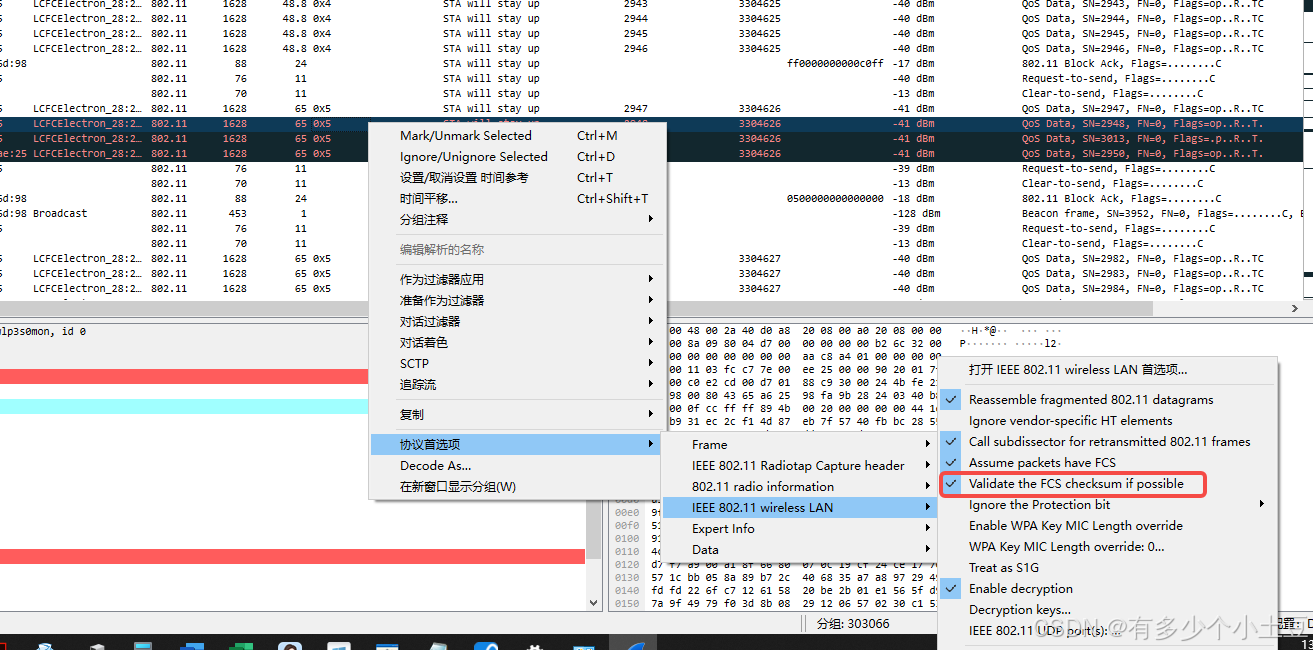The image size is (1313, 650).
Task: Choose 在新窗口显示分组(W) entry
Action: (x=517, y=487)
